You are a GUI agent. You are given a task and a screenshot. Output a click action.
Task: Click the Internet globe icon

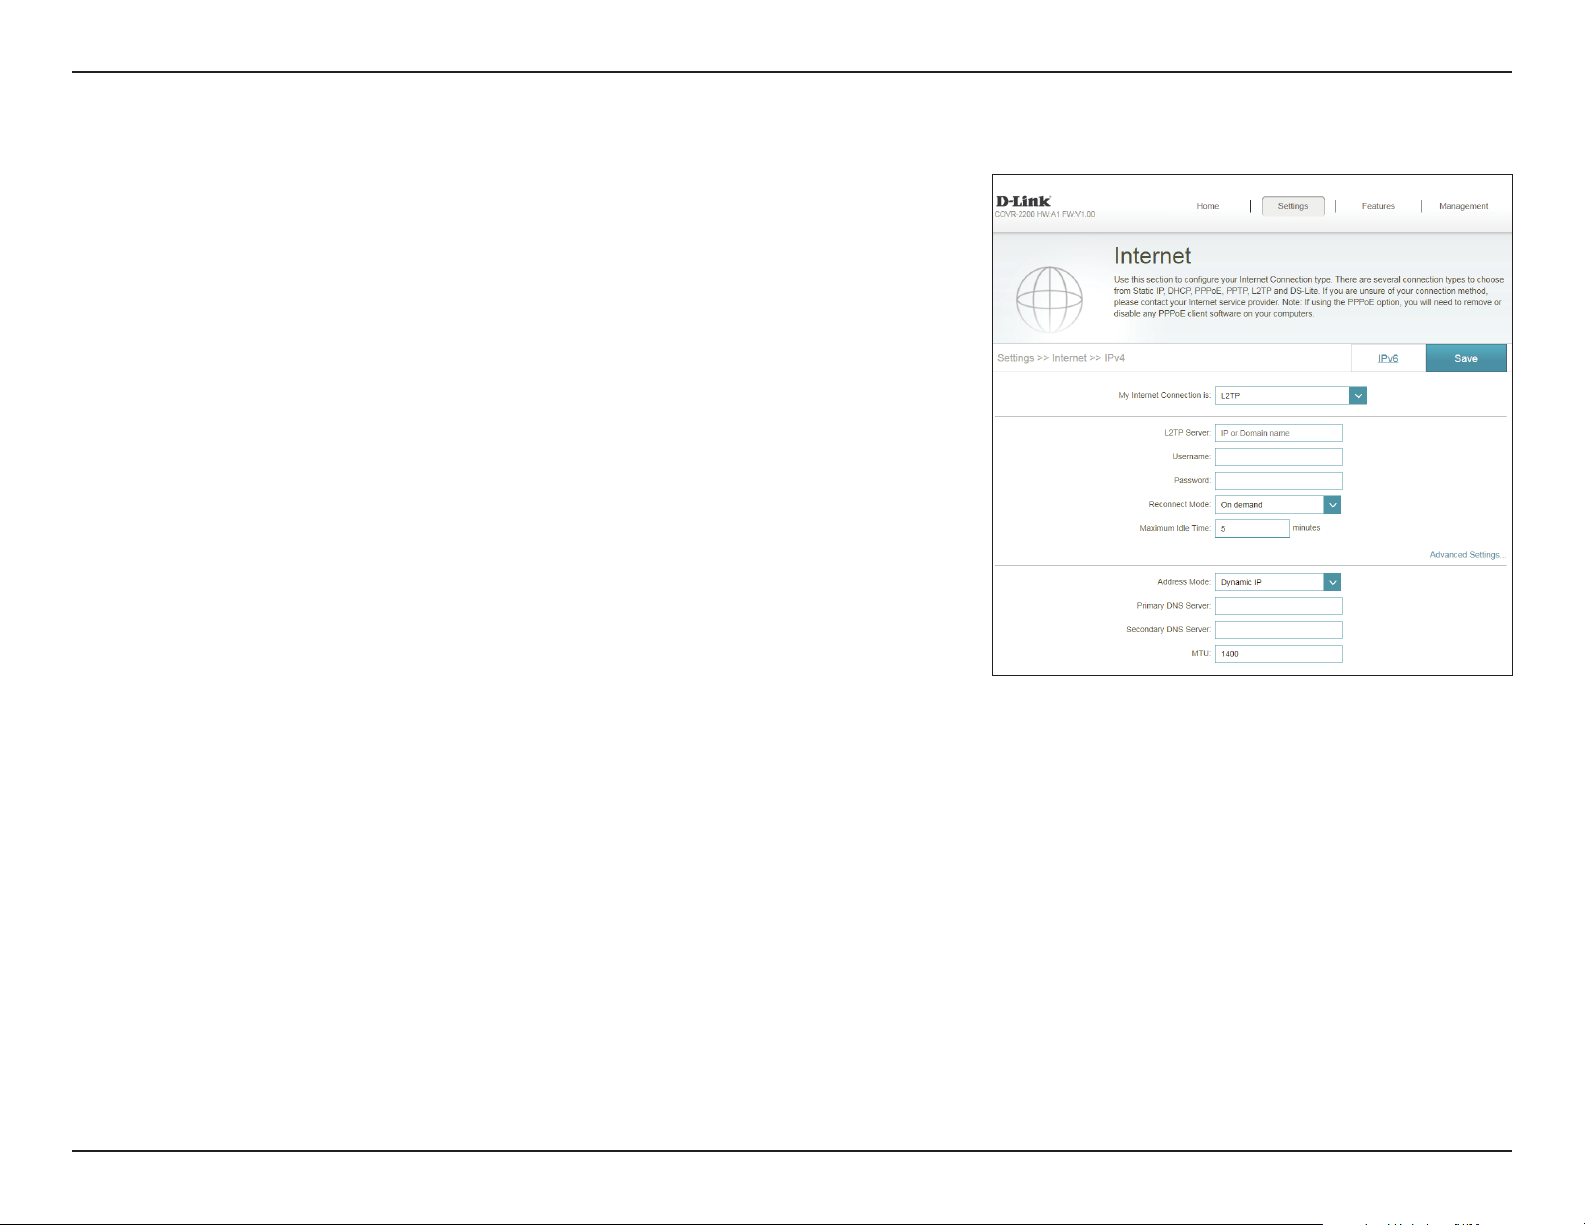1049,300
